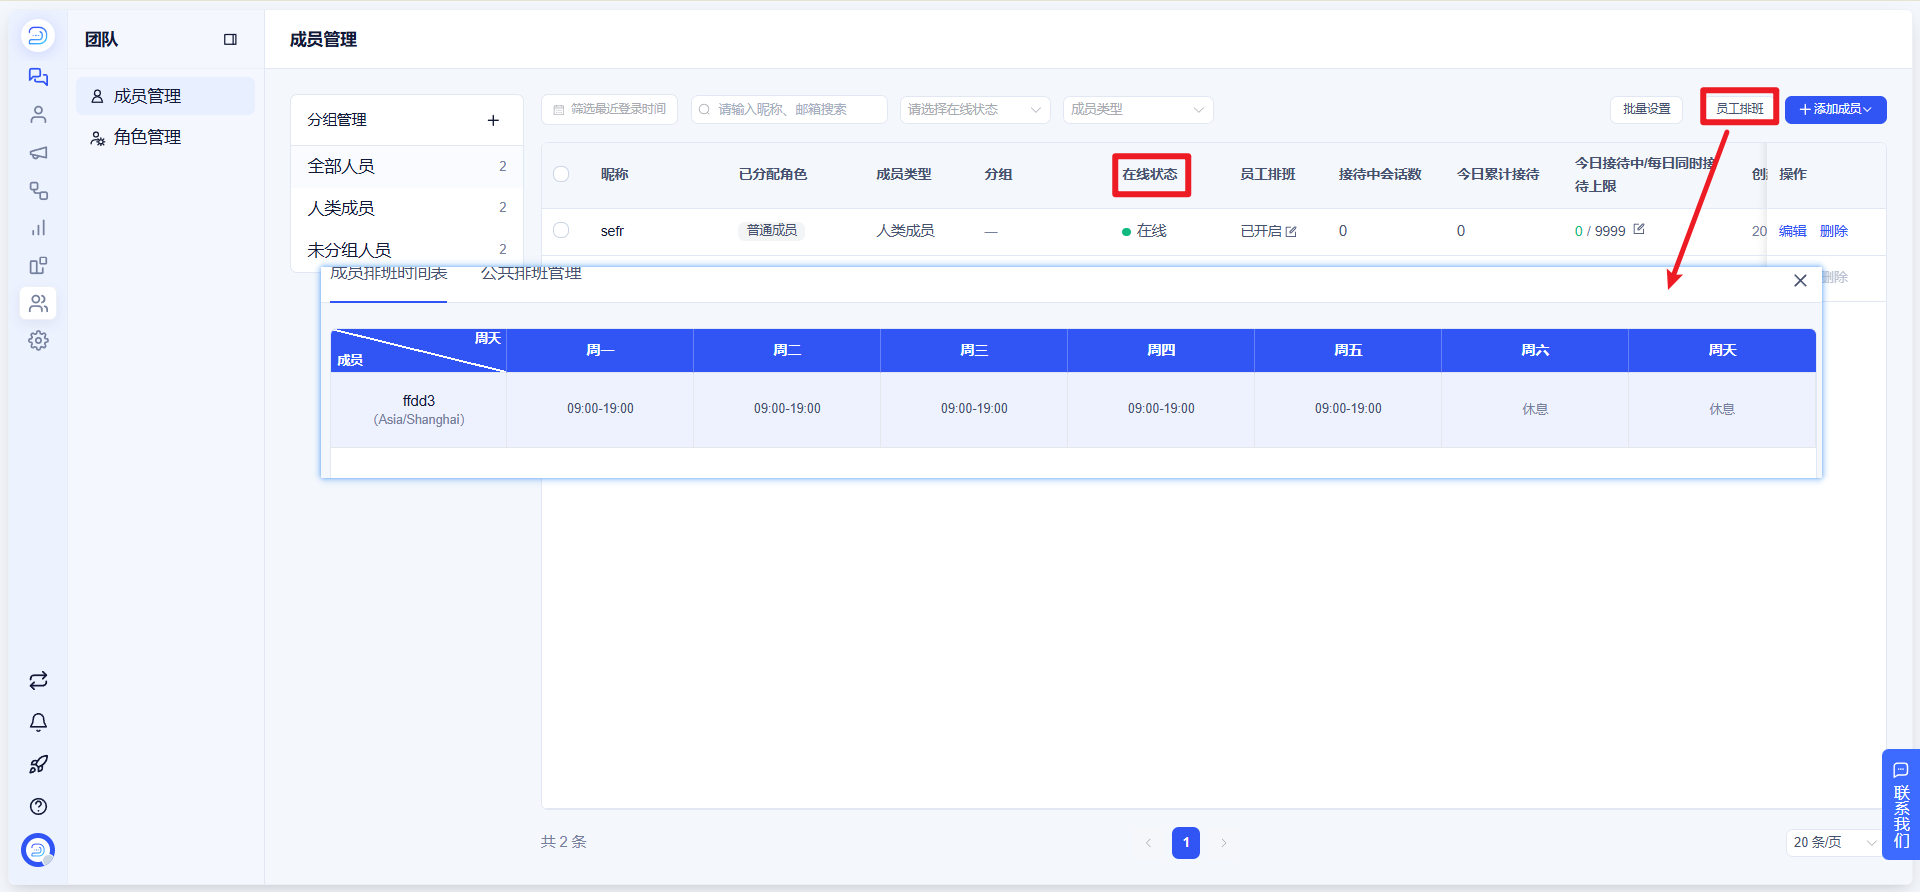1920x892 pixels.
Task: Open the apps integration icon in sidebar
Action: coord(38,266)
